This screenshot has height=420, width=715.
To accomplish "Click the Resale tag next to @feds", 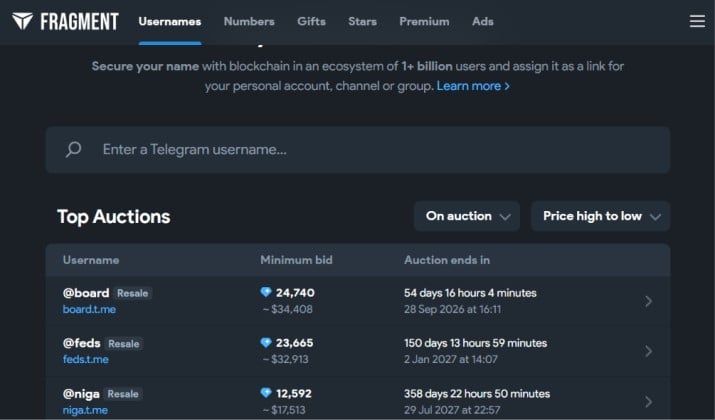I will point(124,344).
